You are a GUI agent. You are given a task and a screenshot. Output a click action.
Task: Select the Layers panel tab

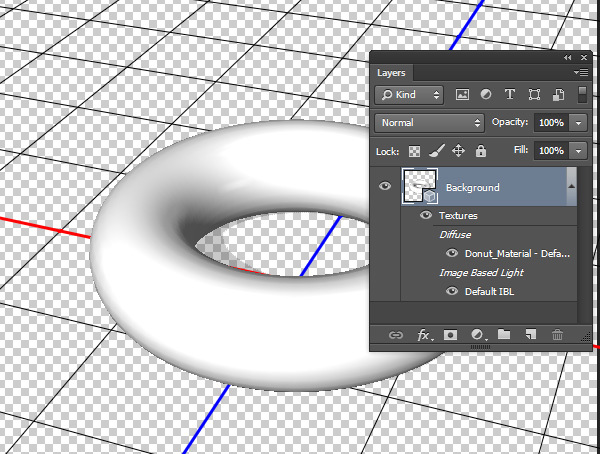point(391,73)
